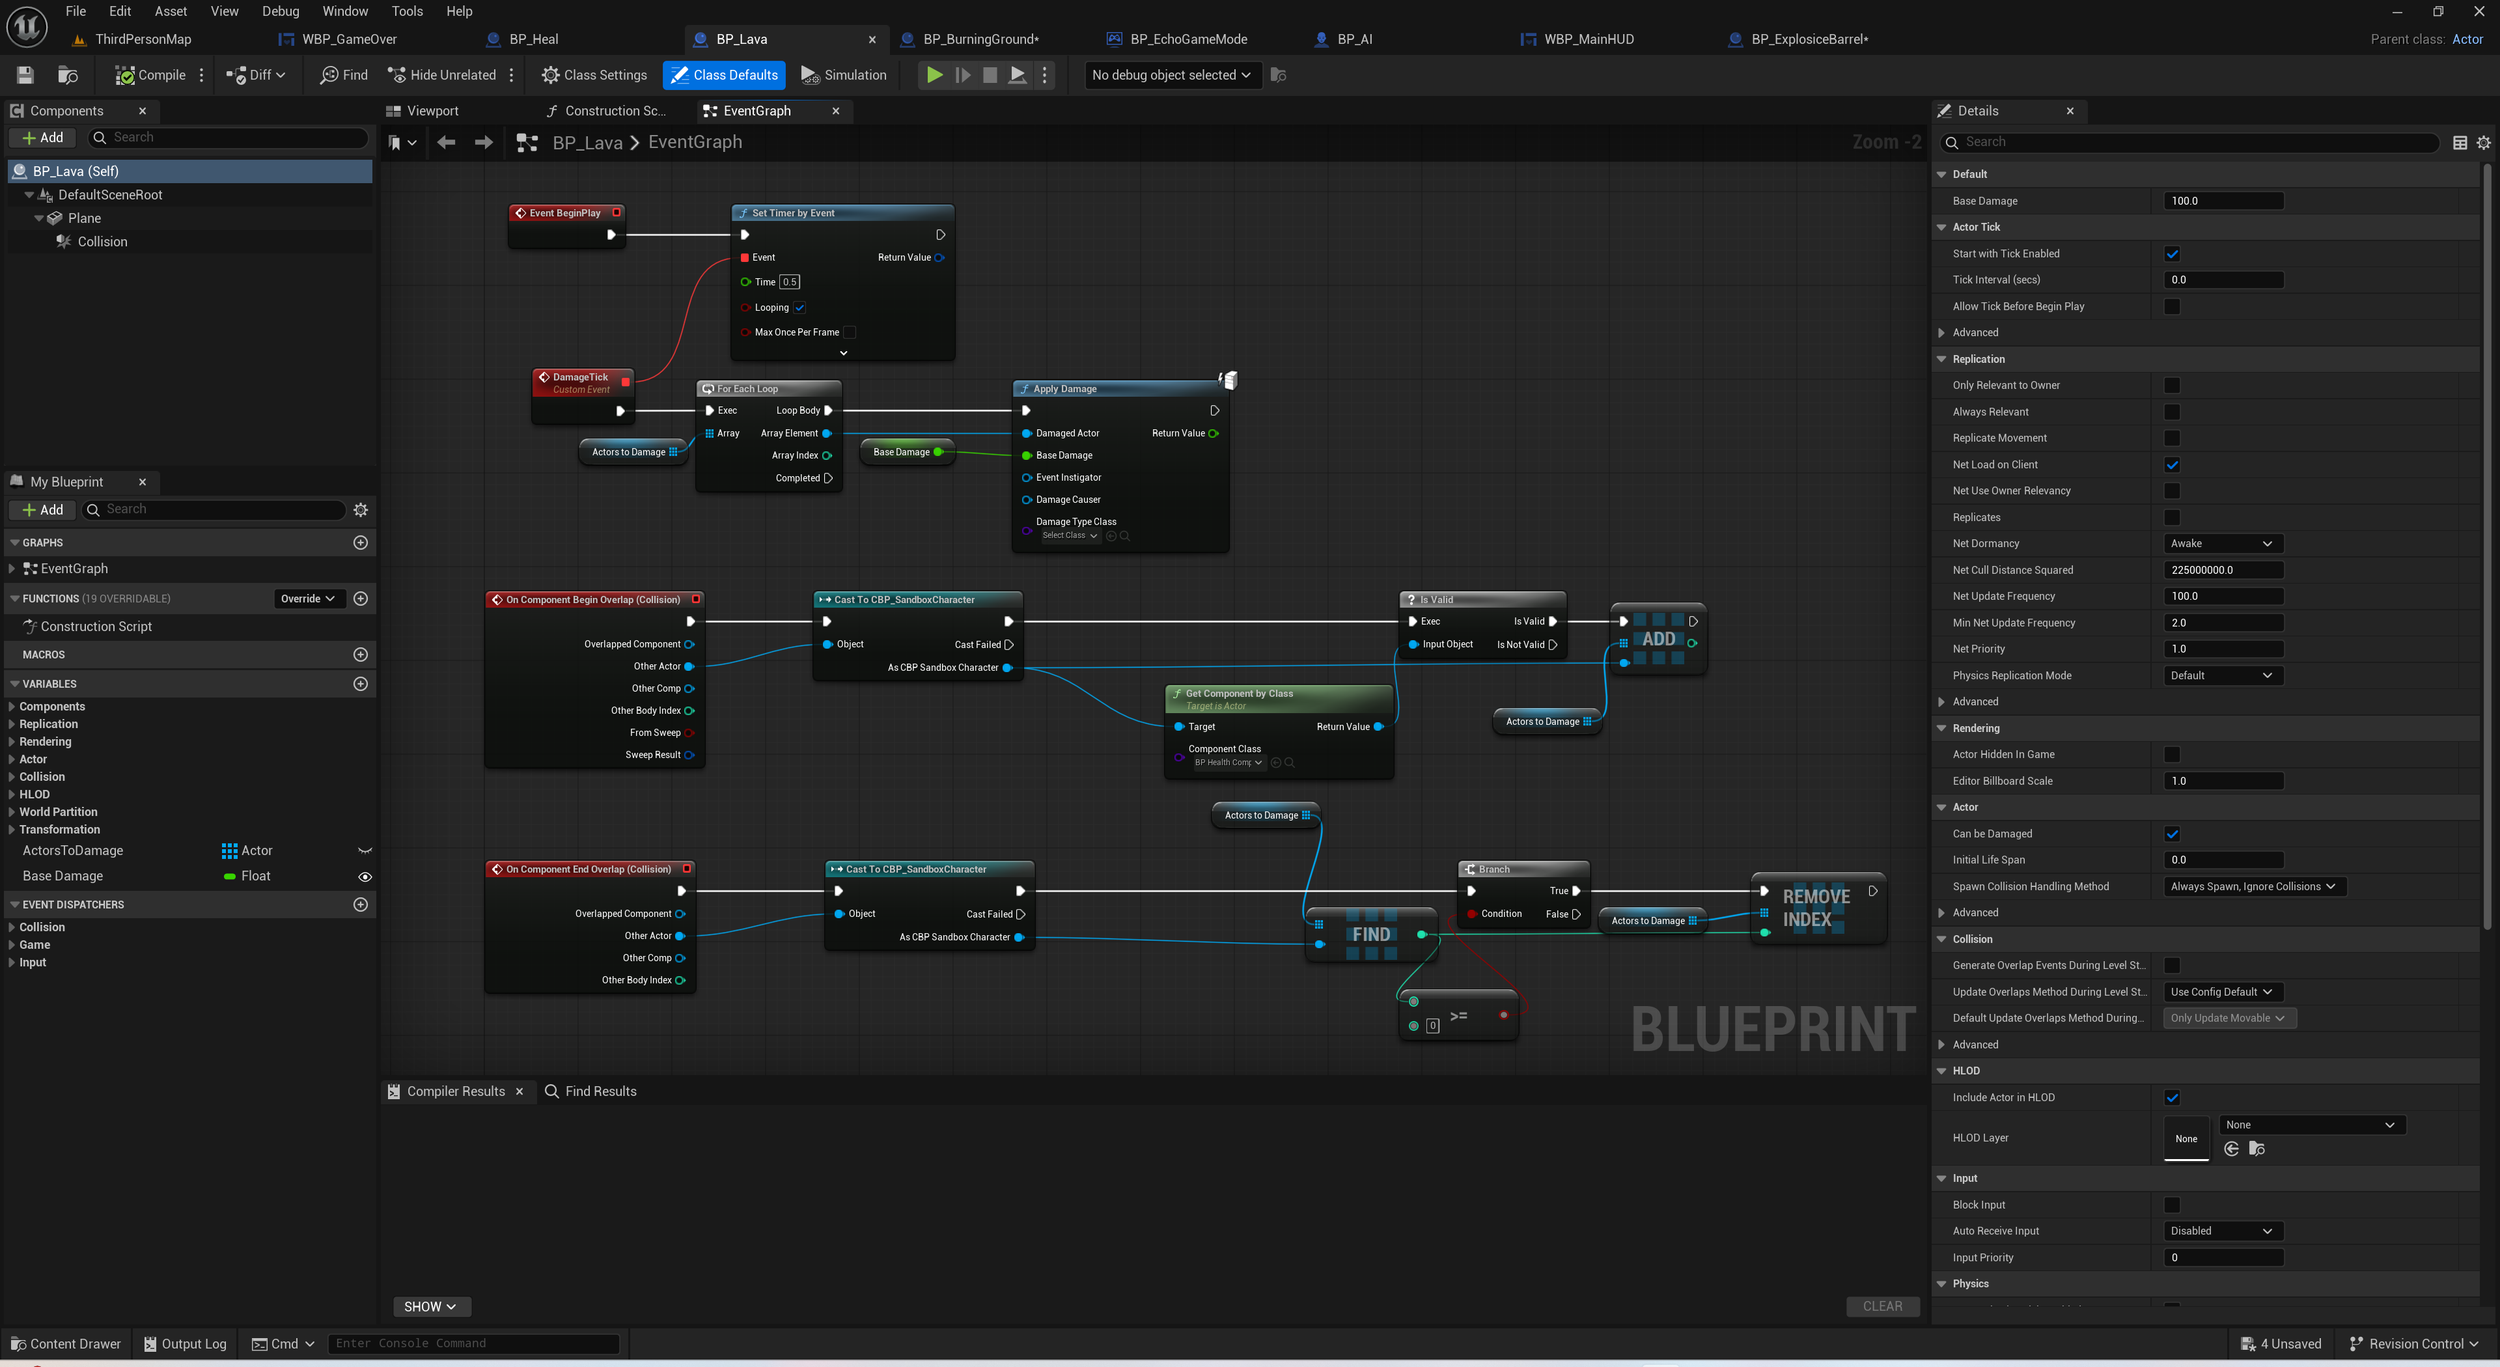Edit Base Damage value field
The width and height of the screenshot is (2500, 1367).
(x=2223, y=201)
